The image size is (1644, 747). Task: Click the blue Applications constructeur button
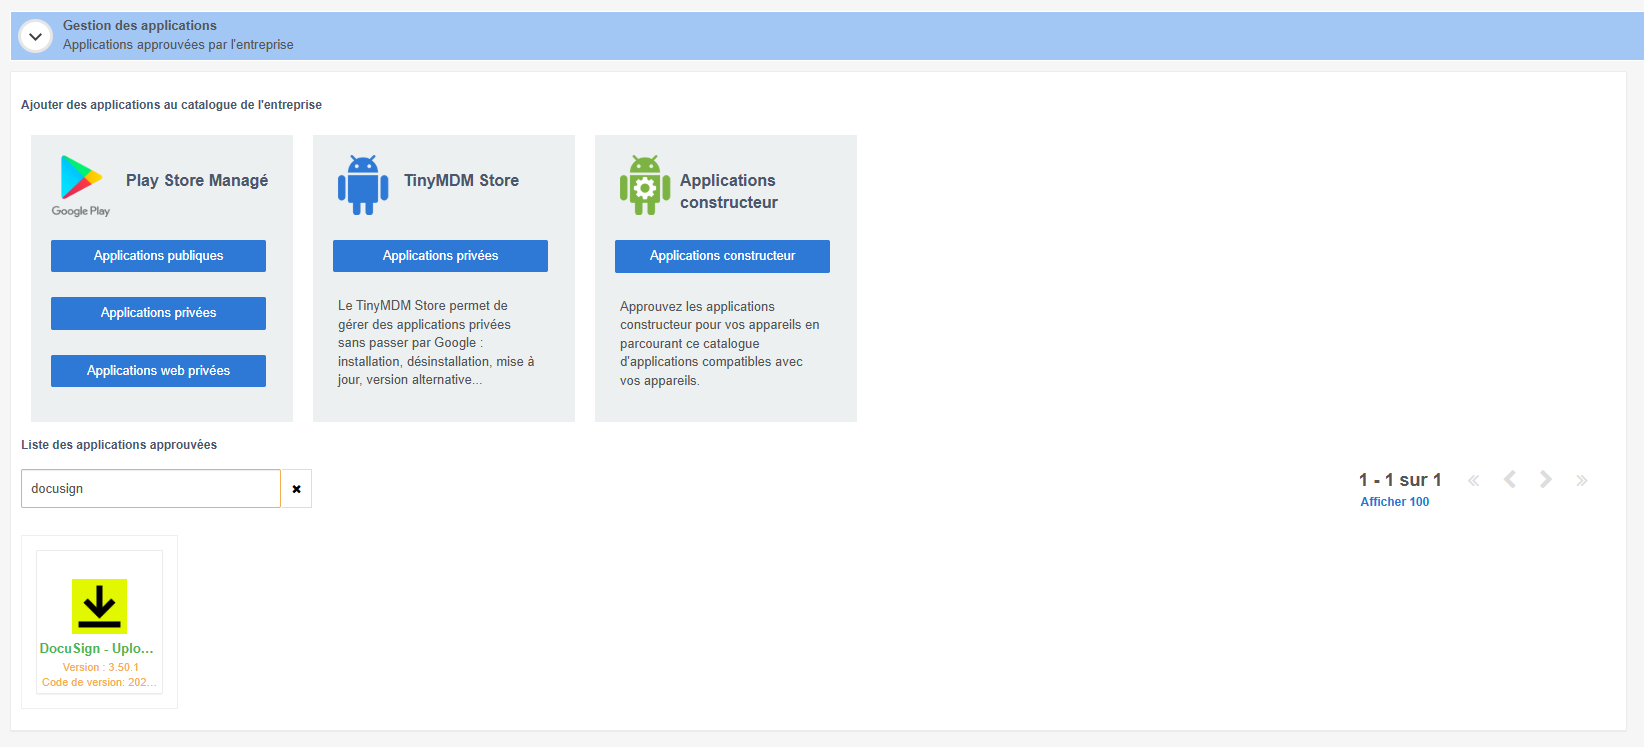pos(722,256)
